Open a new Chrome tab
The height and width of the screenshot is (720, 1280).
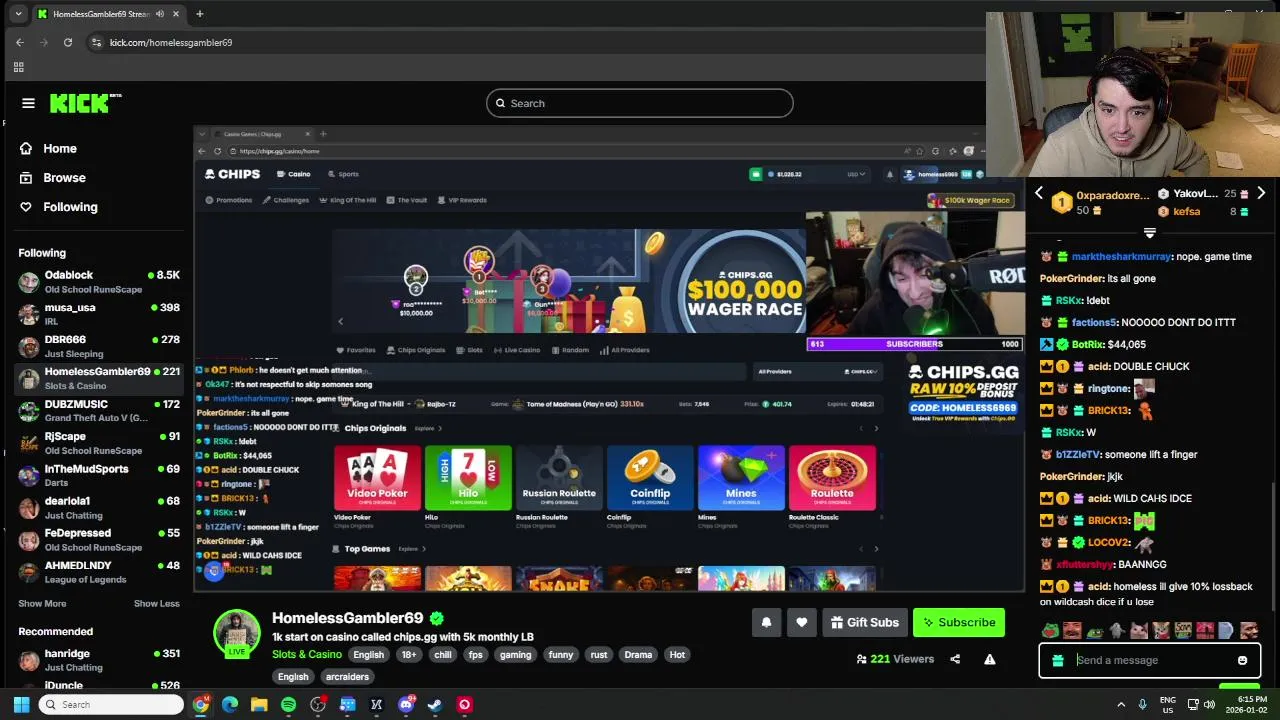[199, 14]
